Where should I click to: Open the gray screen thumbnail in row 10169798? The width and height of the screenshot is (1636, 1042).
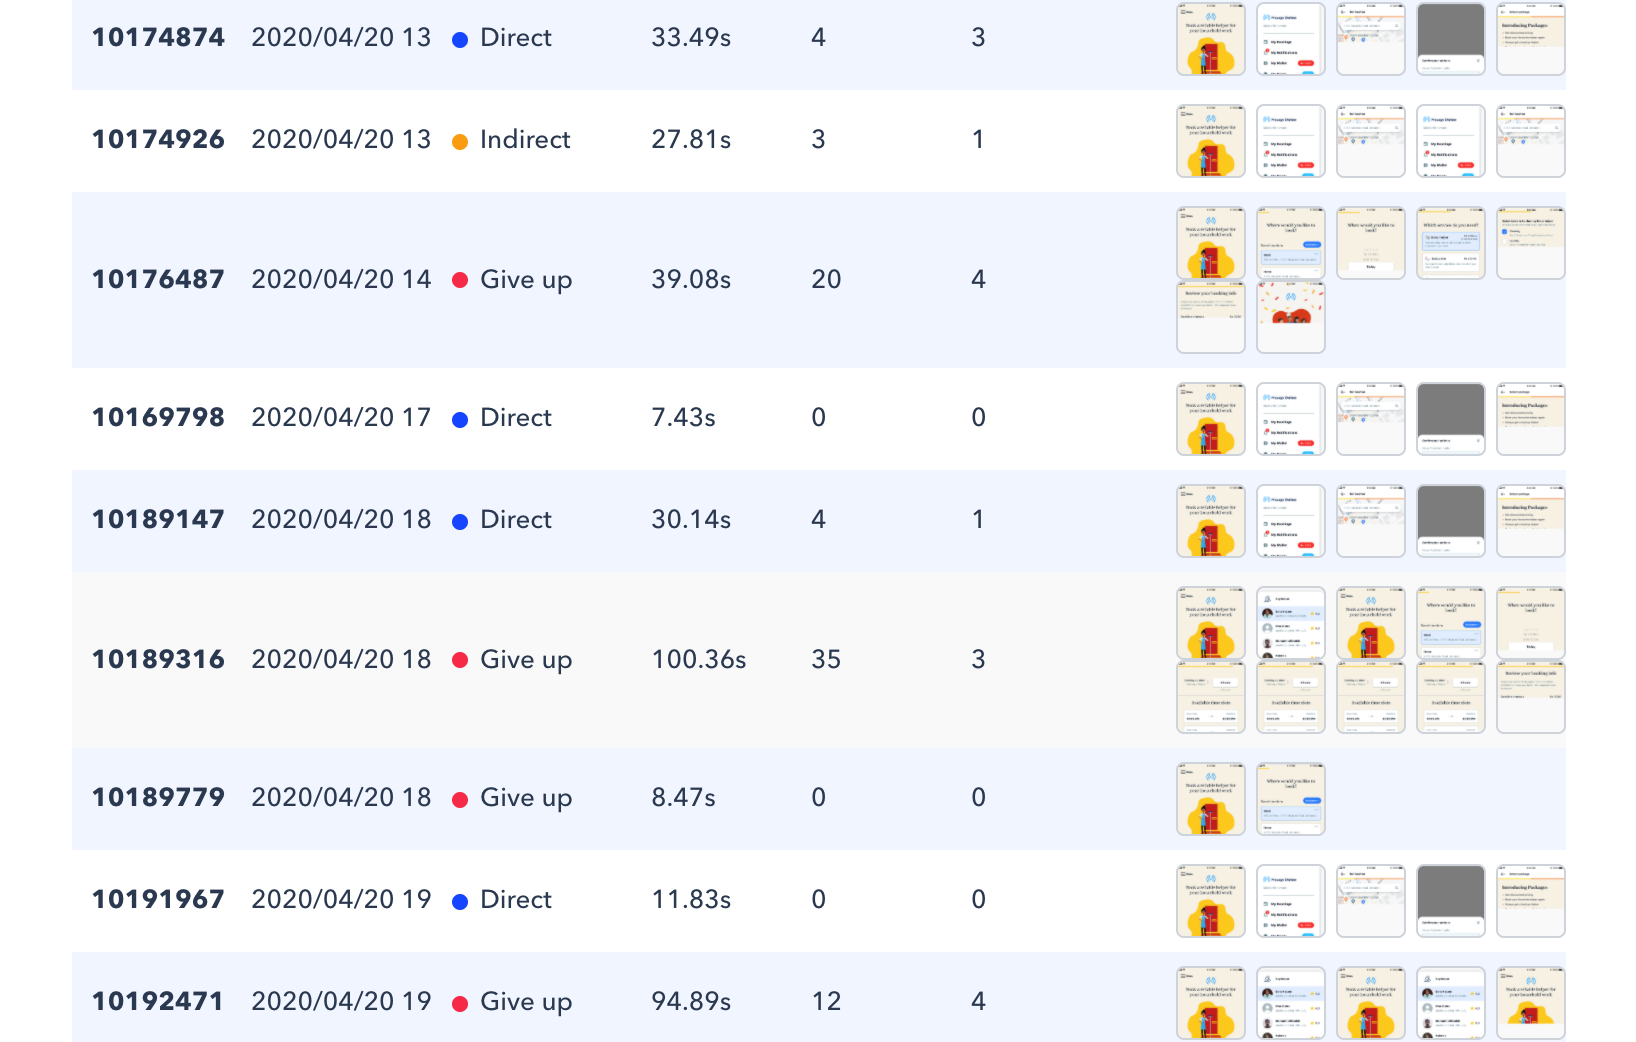coord(1451,419)
